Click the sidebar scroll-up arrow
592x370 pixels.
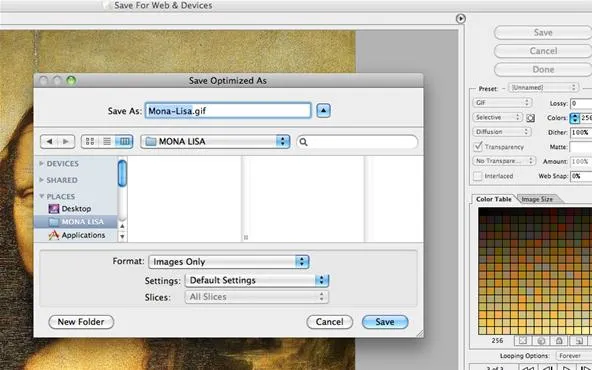click(x=122, y=226)
